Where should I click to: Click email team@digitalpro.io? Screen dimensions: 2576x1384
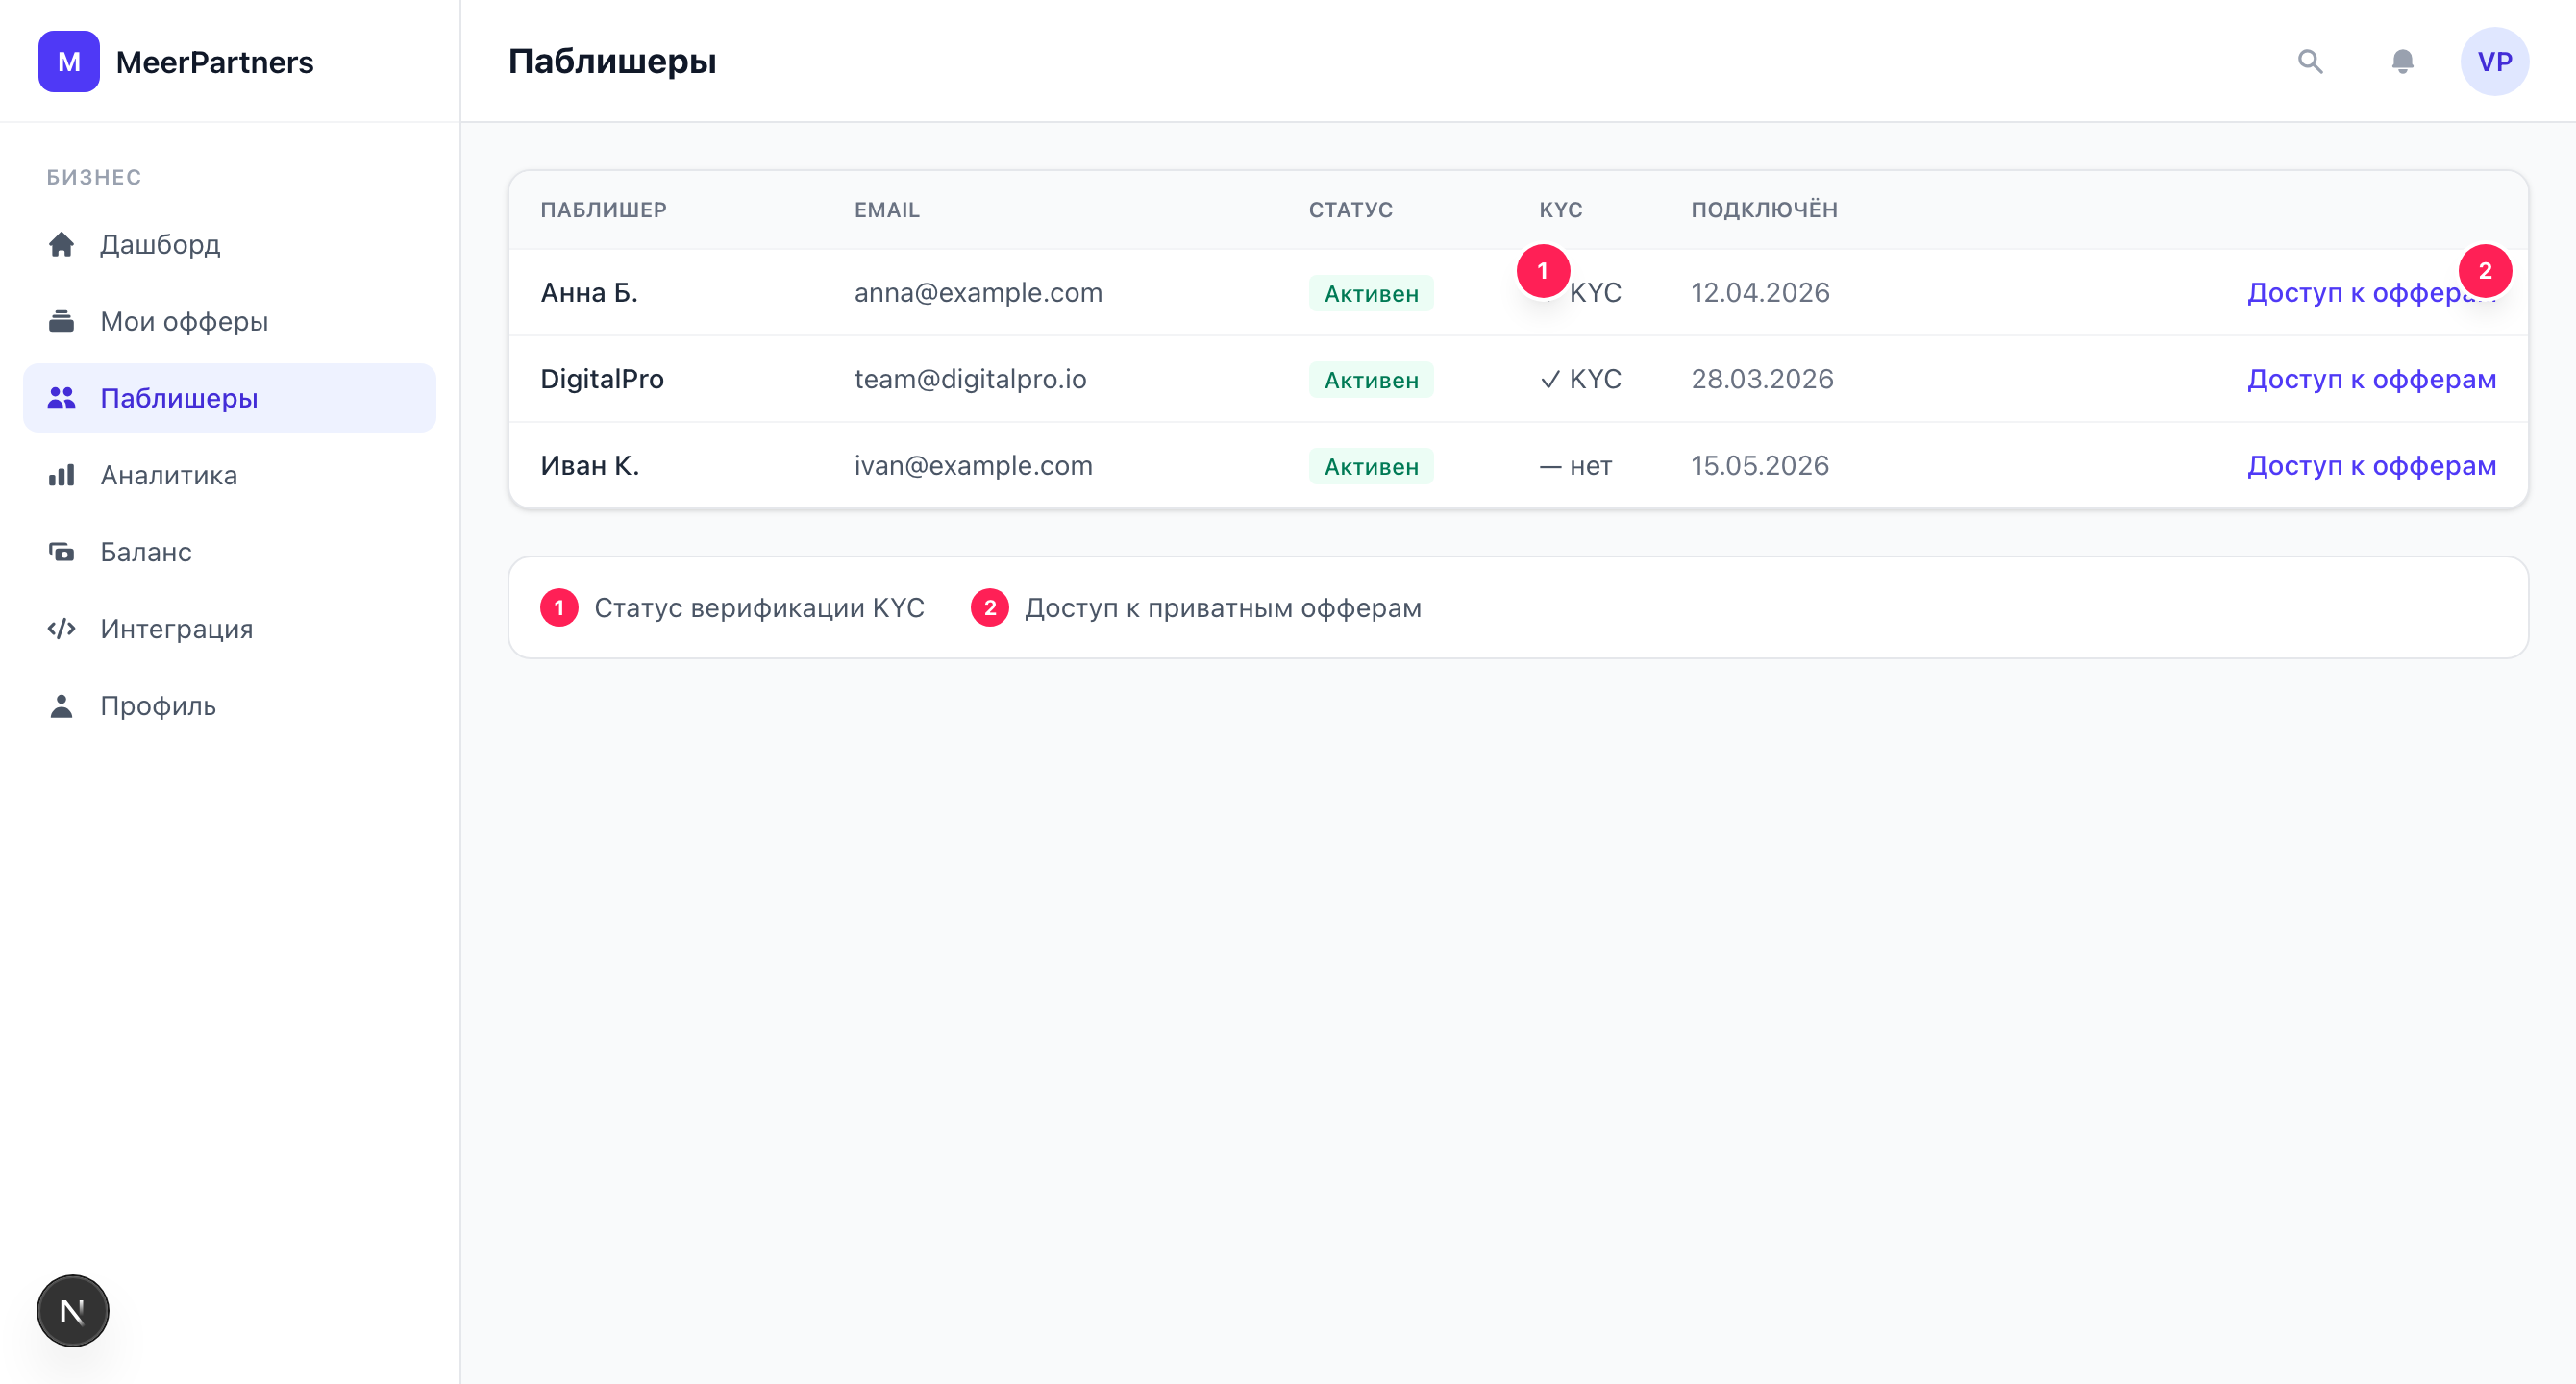pos(970,379)
